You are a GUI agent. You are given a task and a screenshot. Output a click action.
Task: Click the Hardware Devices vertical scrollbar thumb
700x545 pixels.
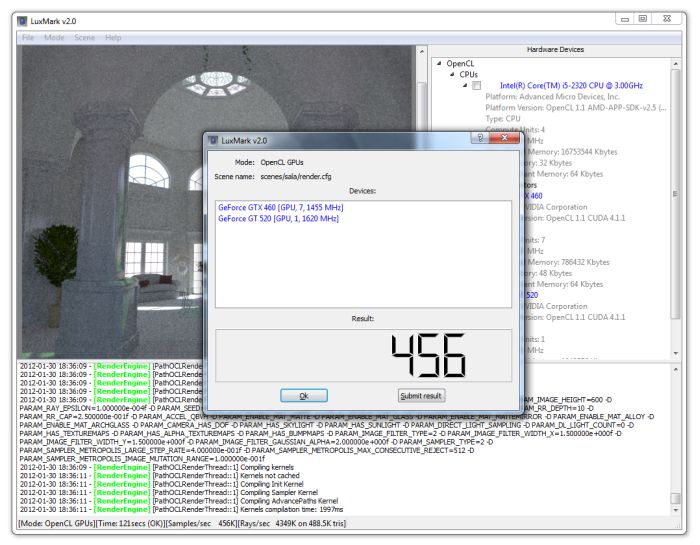click(675, 194)
